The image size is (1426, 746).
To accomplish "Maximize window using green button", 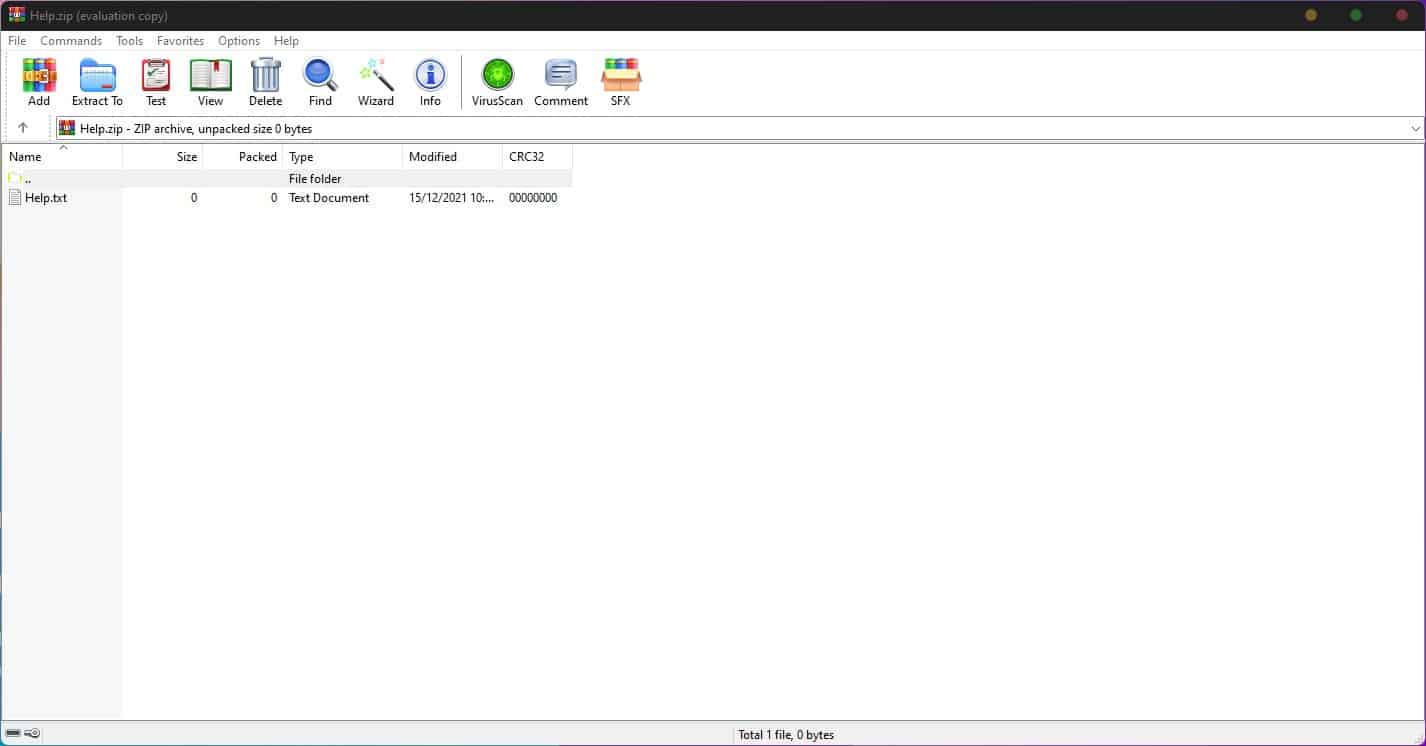I will 1356,15.
